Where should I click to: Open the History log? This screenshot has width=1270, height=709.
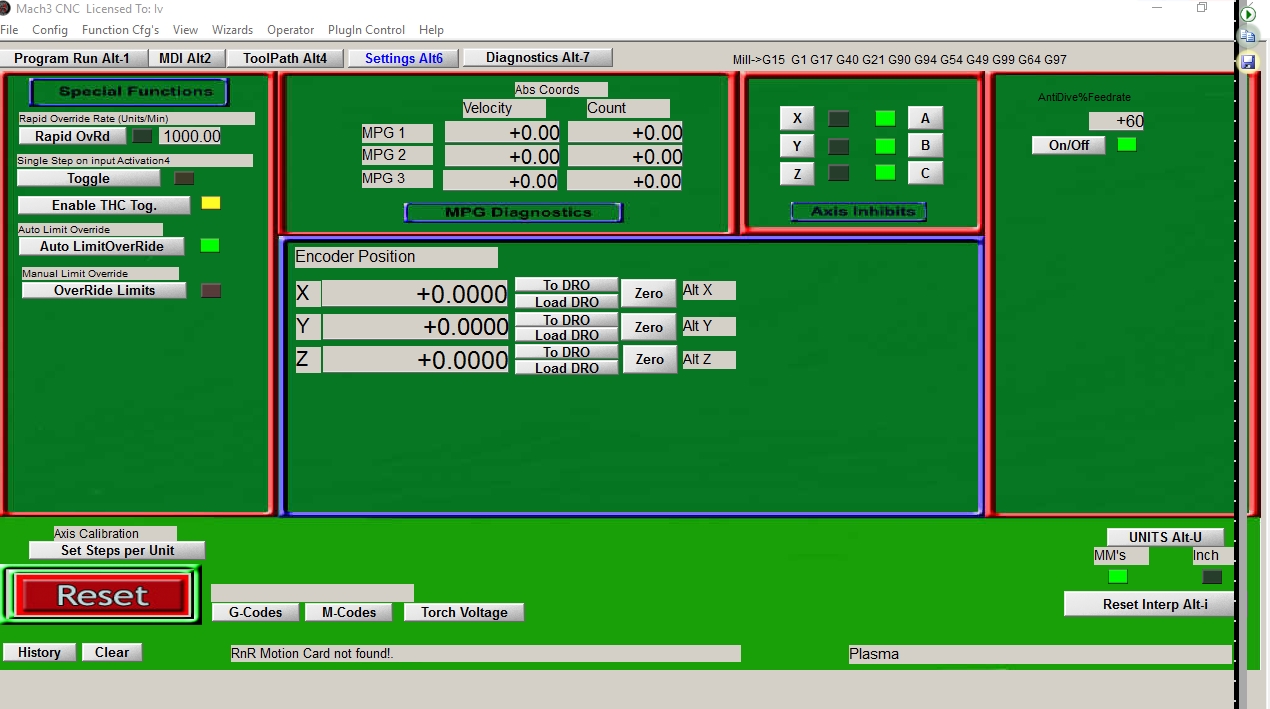pos(39,652)
